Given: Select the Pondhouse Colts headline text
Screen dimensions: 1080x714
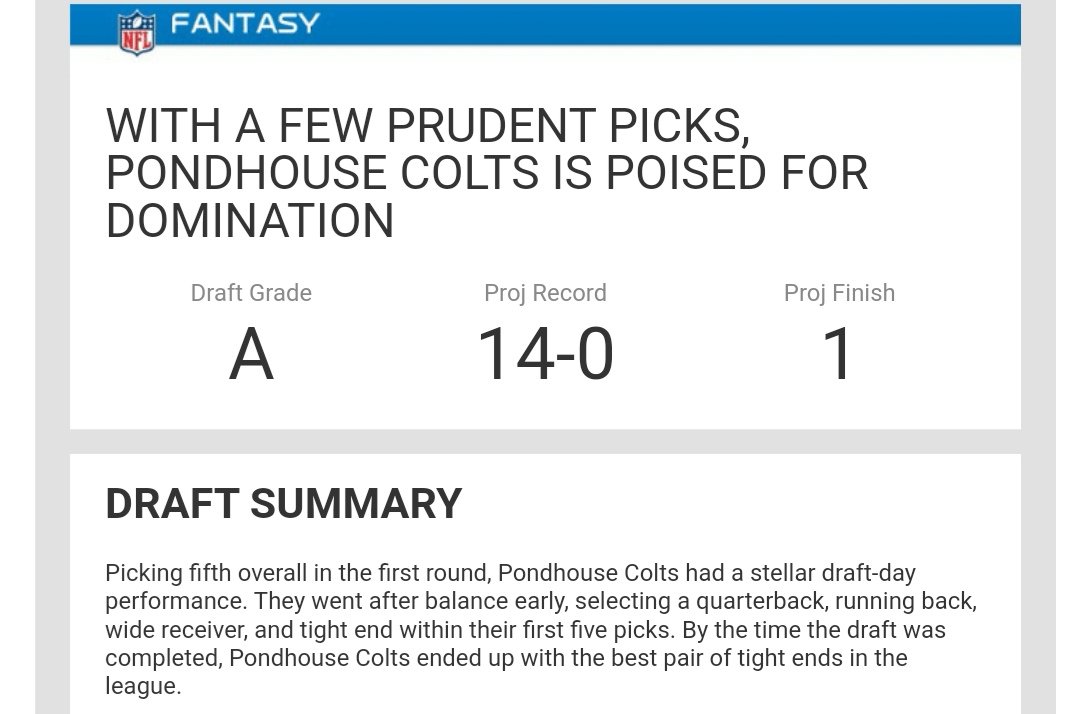Looking at the screenshot, I should [x=486, y=173].
